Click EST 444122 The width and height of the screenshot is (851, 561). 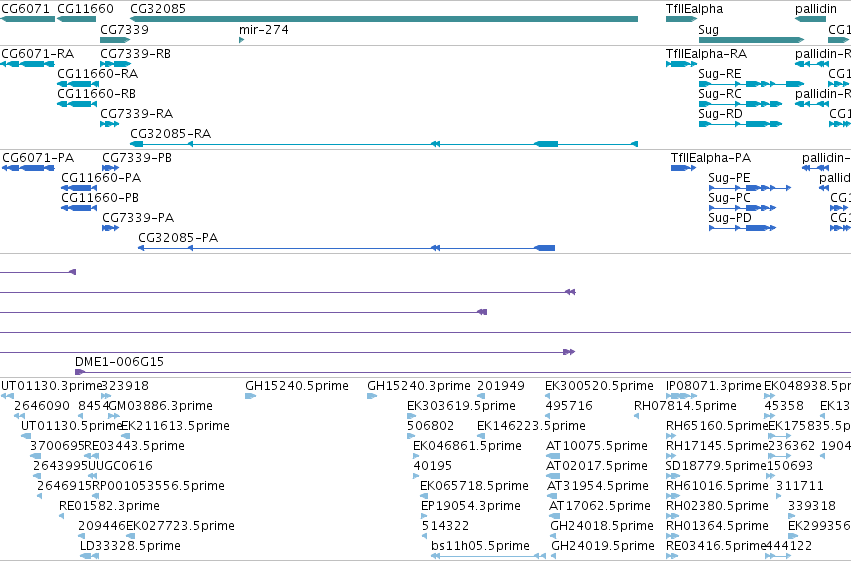tap(789, 546)
